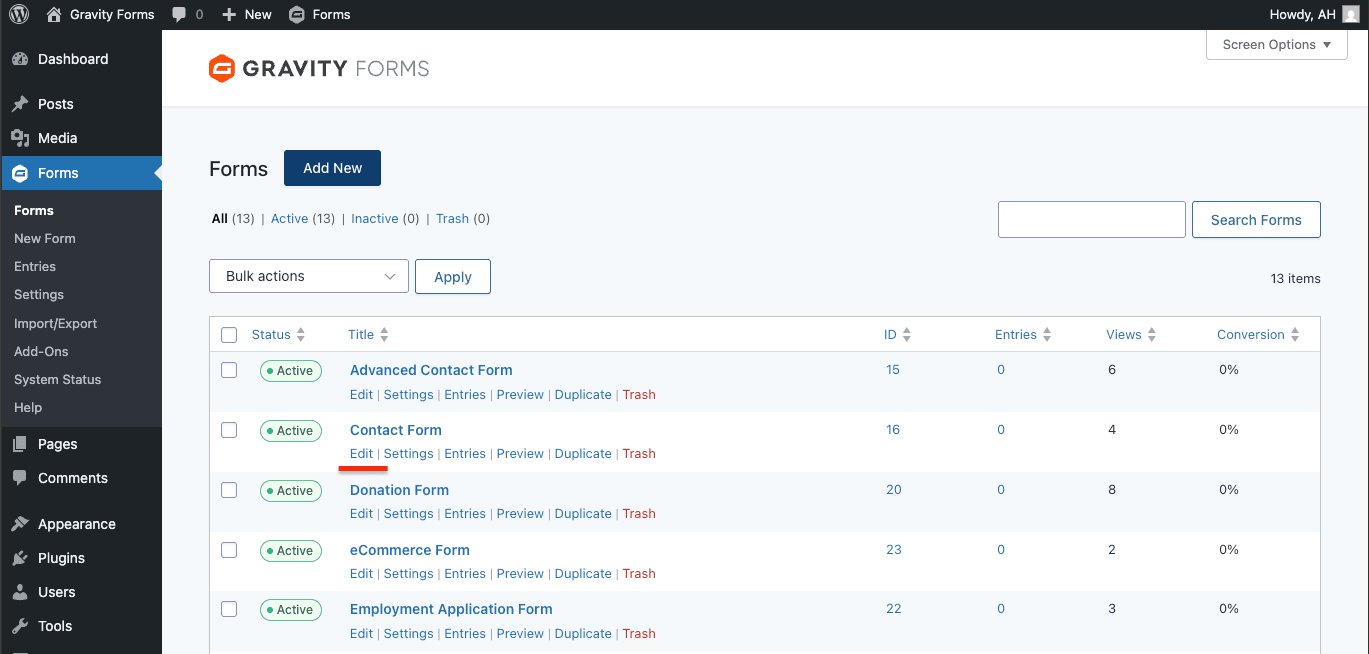Click inside the search forms input field

point(1091,219)
